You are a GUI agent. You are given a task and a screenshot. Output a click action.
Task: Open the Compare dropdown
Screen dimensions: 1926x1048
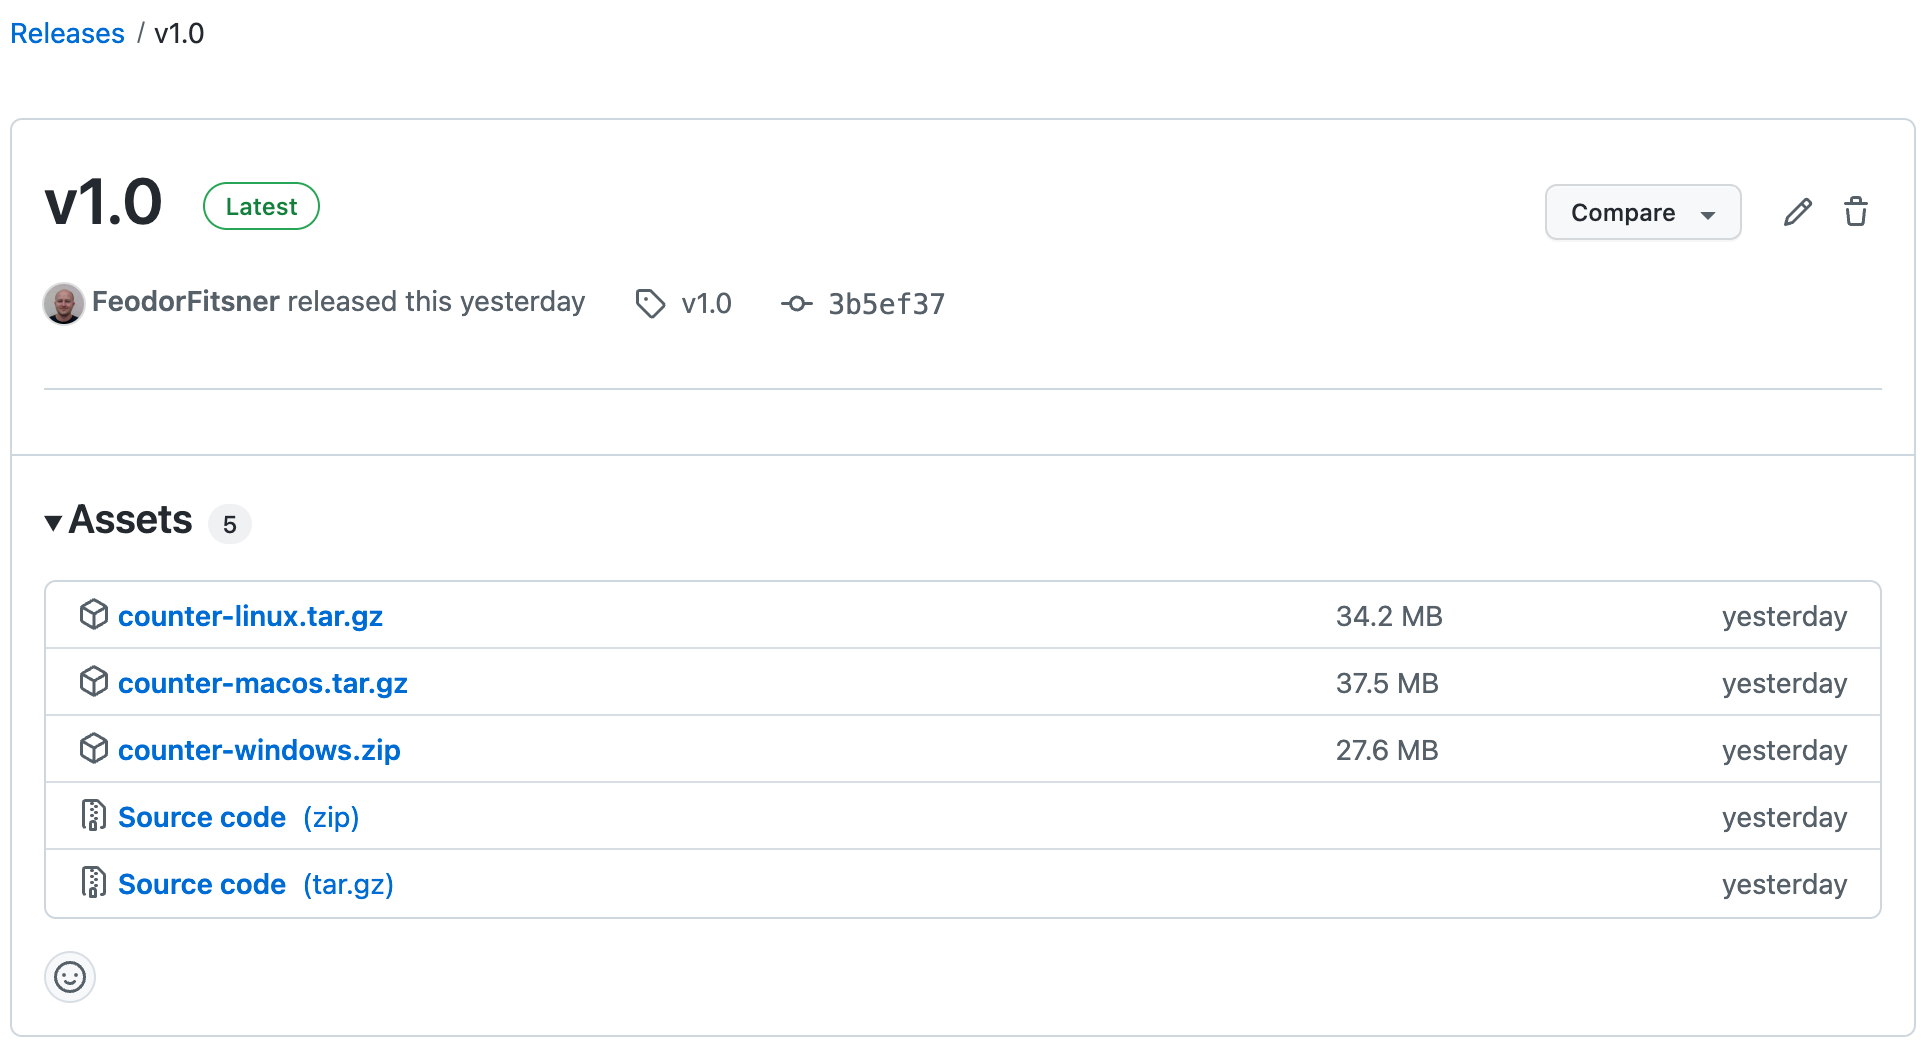[1642, 212]
